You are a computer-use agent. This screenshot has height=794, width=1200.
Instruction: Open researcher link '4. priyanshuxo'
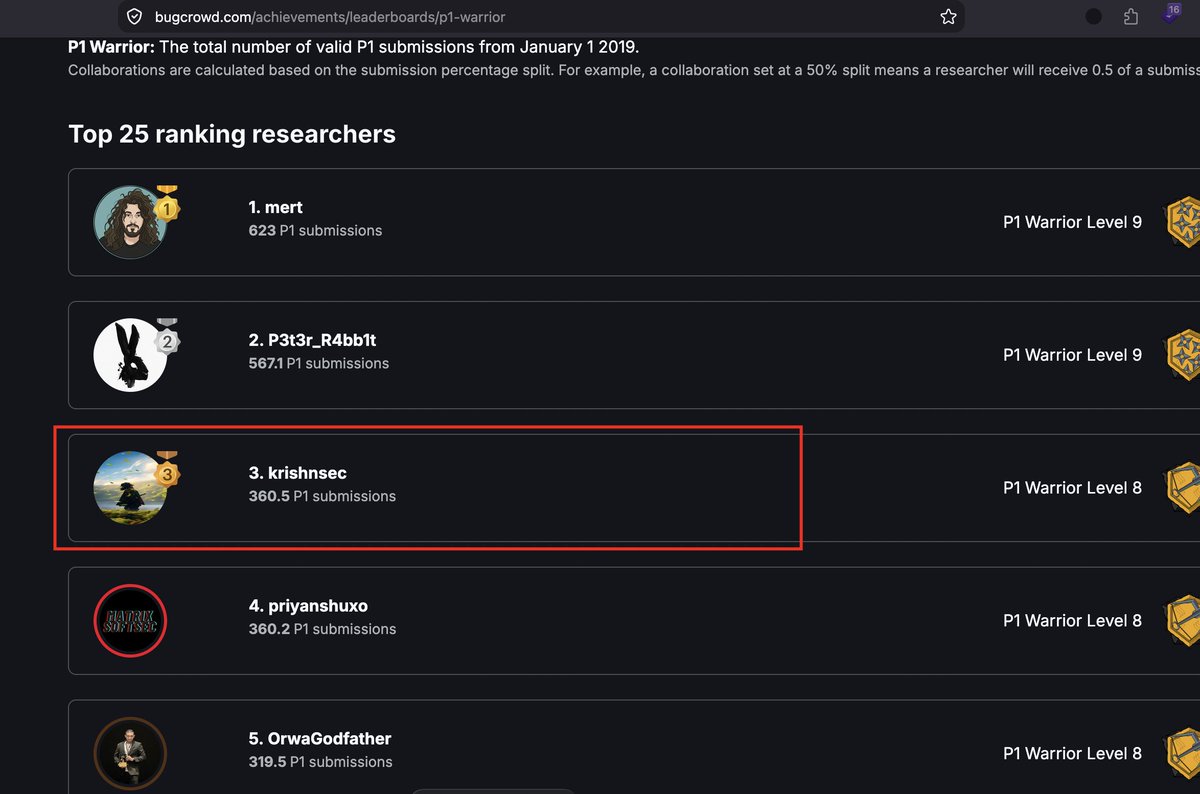(x=308, y=606)
